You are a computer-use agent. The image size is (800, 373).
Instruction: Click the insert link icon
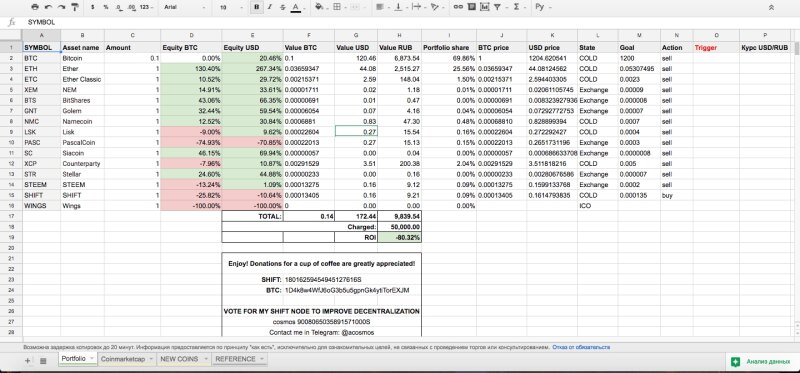tap(458, 7)
